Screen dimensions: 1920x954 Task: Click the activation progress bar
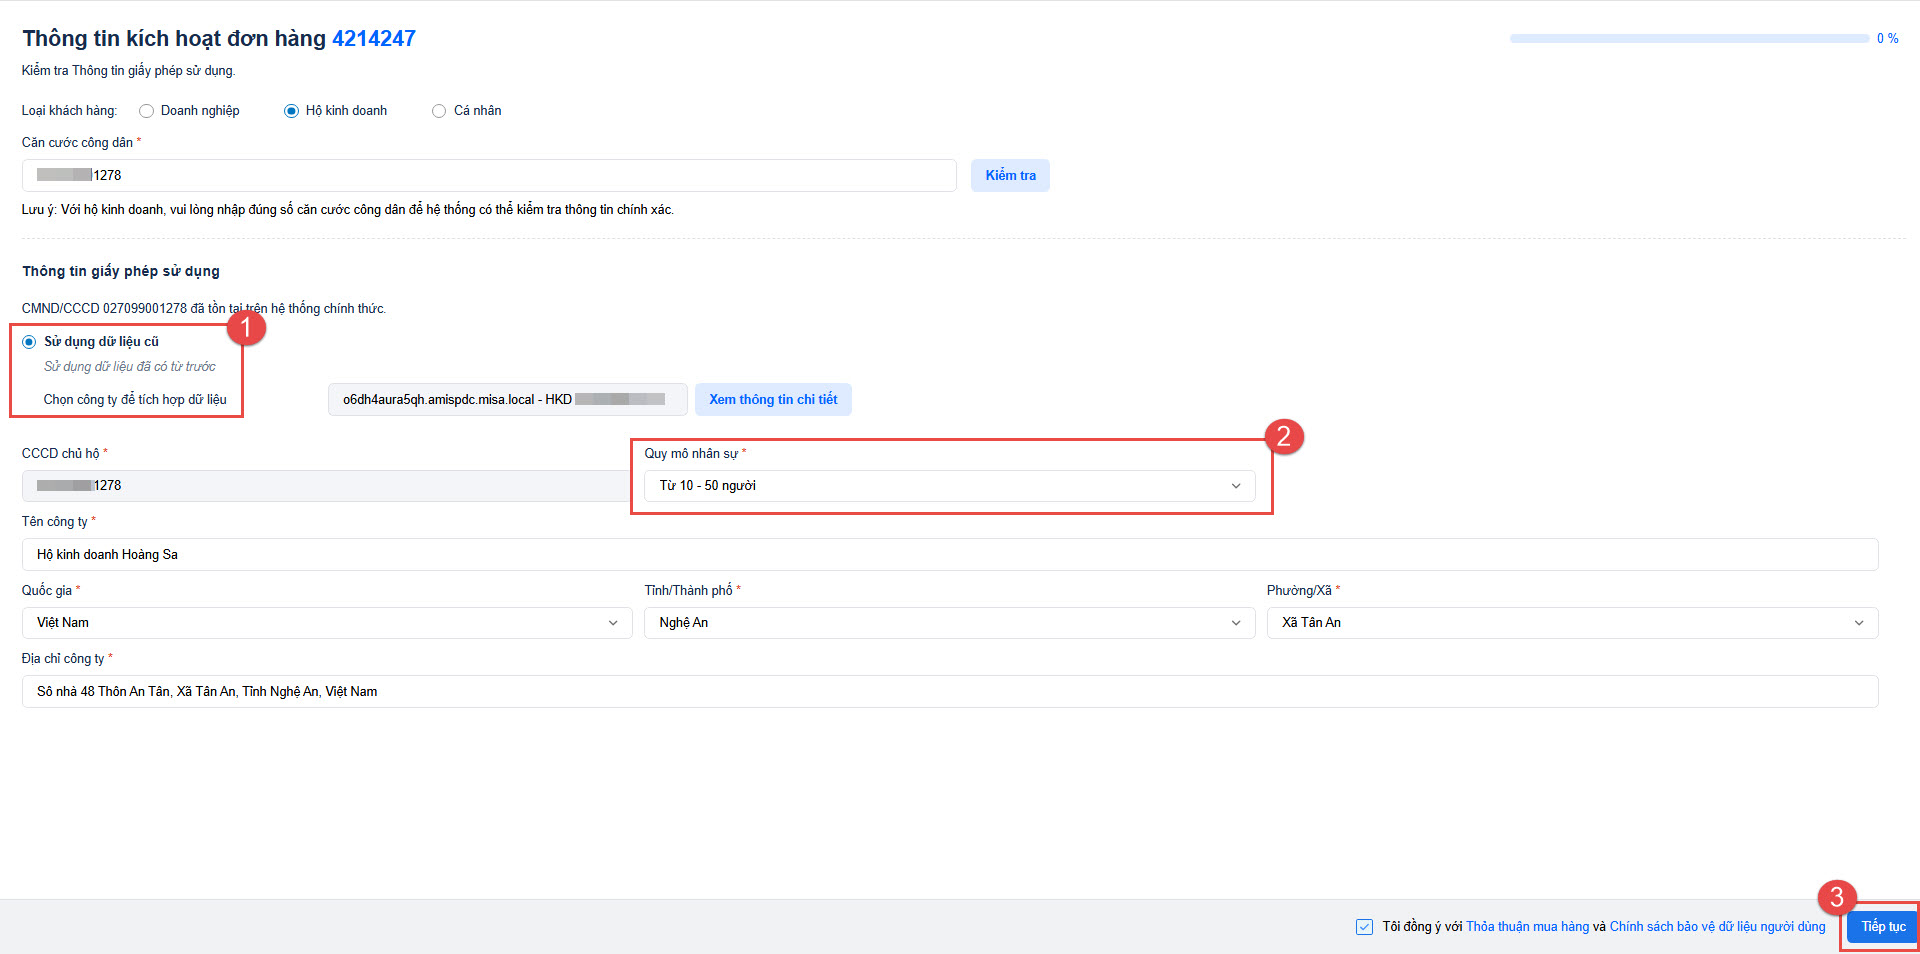point(1689,39)
